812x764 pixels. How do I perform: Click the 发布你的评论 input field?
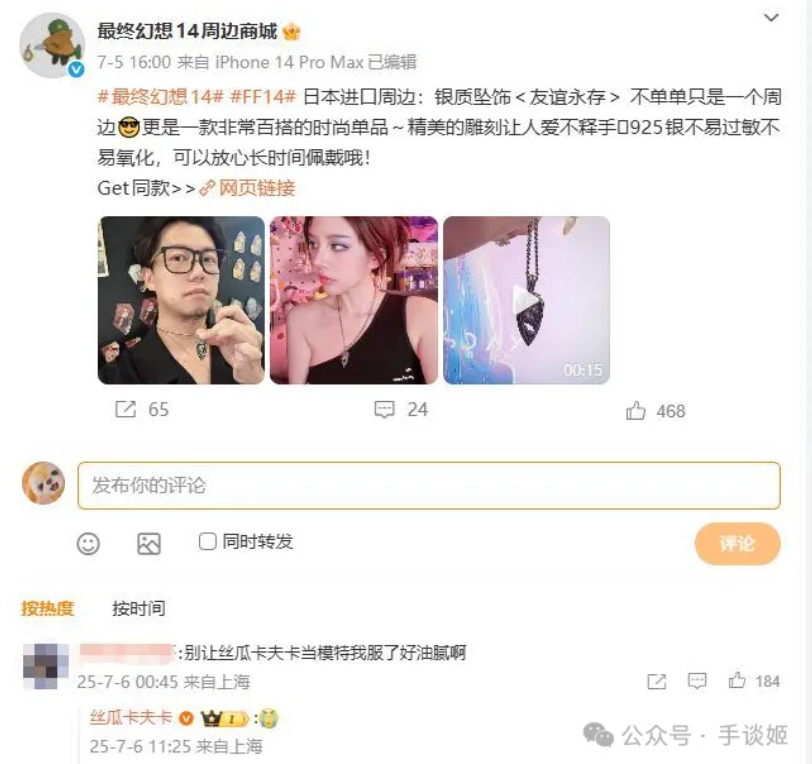[429, 485]
